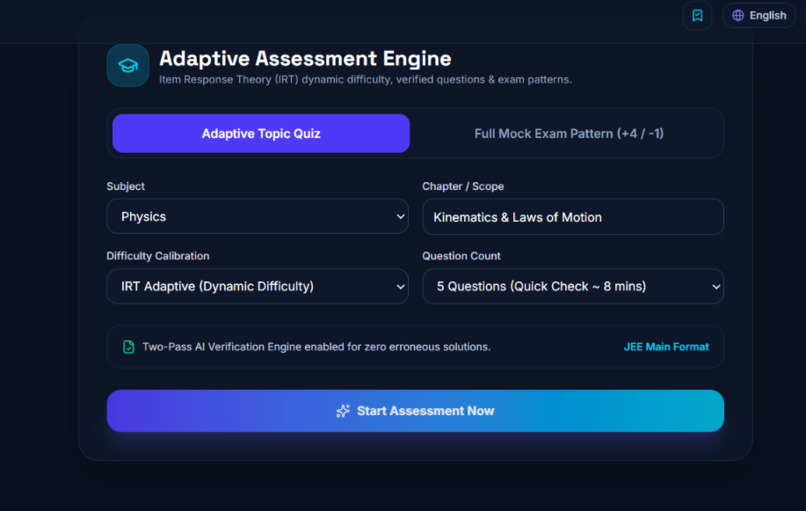Open the Subject dropdown showing Physics
Image resolution: width=806 pixels, height=511 pixels.
point(258,216)
